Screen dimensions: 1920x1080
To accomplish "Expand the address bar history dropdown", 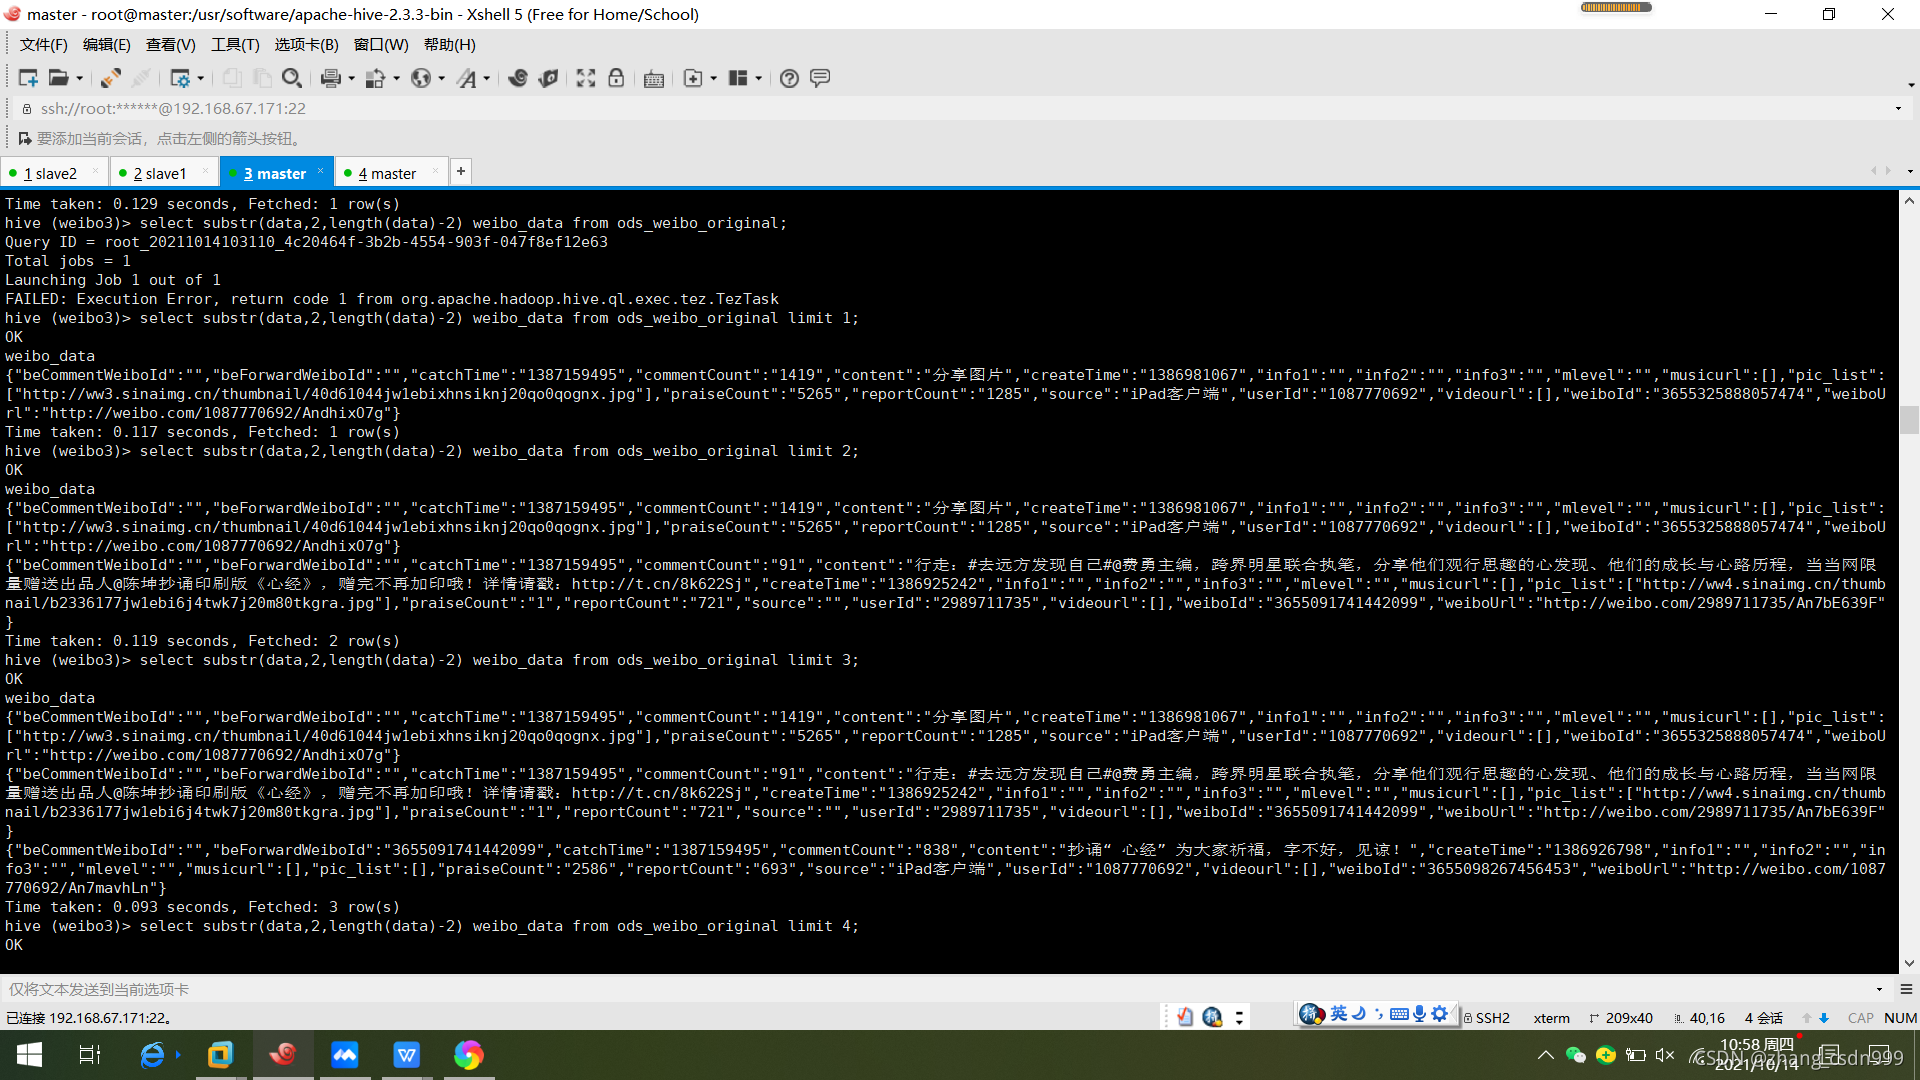I will [1898, 109].
